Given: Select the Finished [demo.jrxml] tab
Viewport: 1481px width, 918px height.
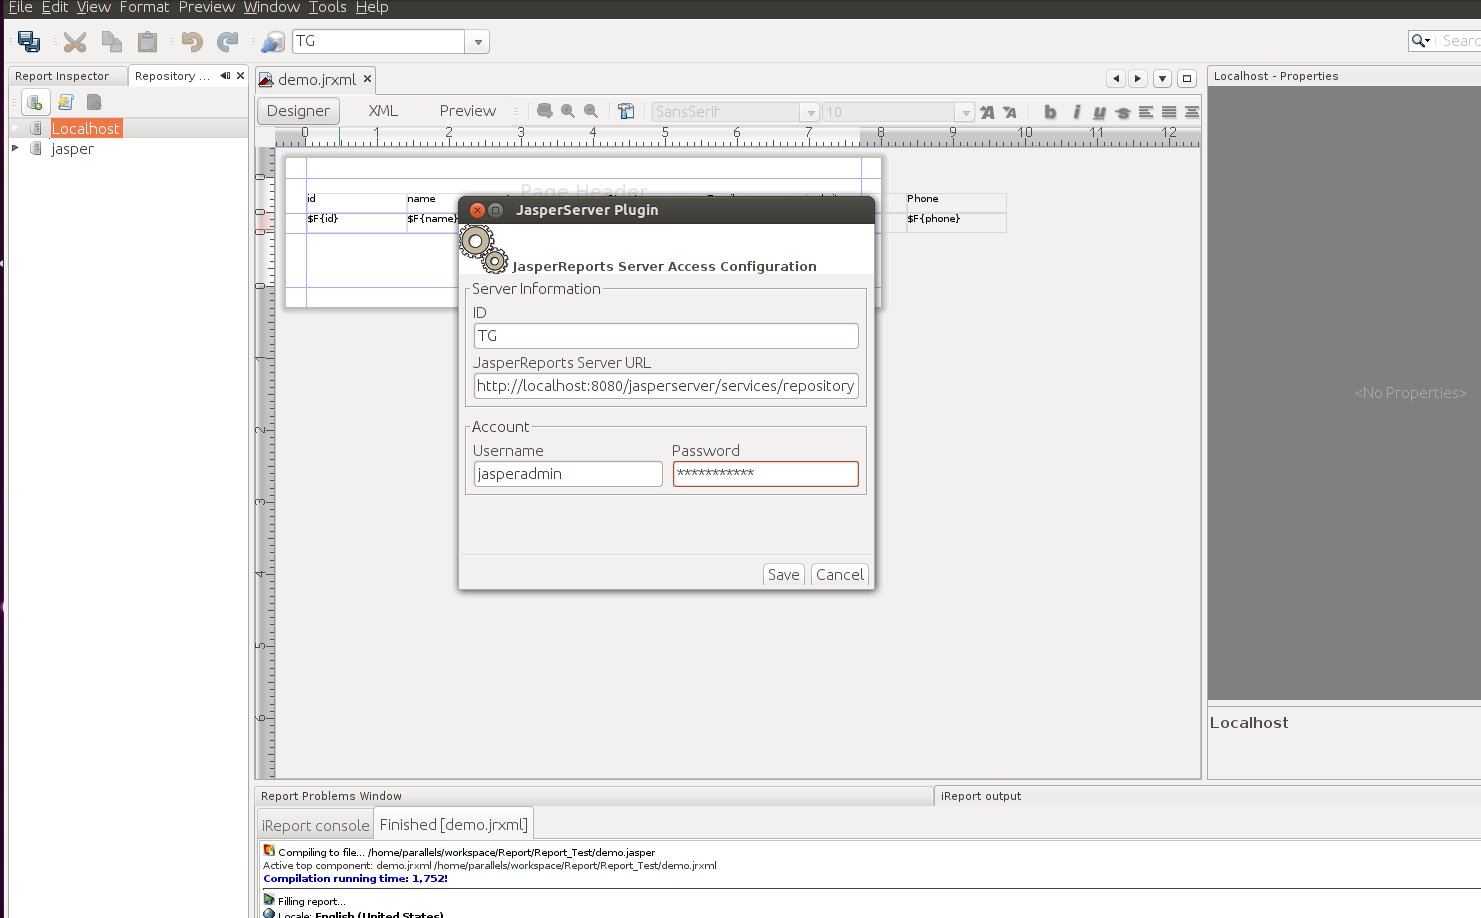Looking at the screenshot, I should coord(454,825).
